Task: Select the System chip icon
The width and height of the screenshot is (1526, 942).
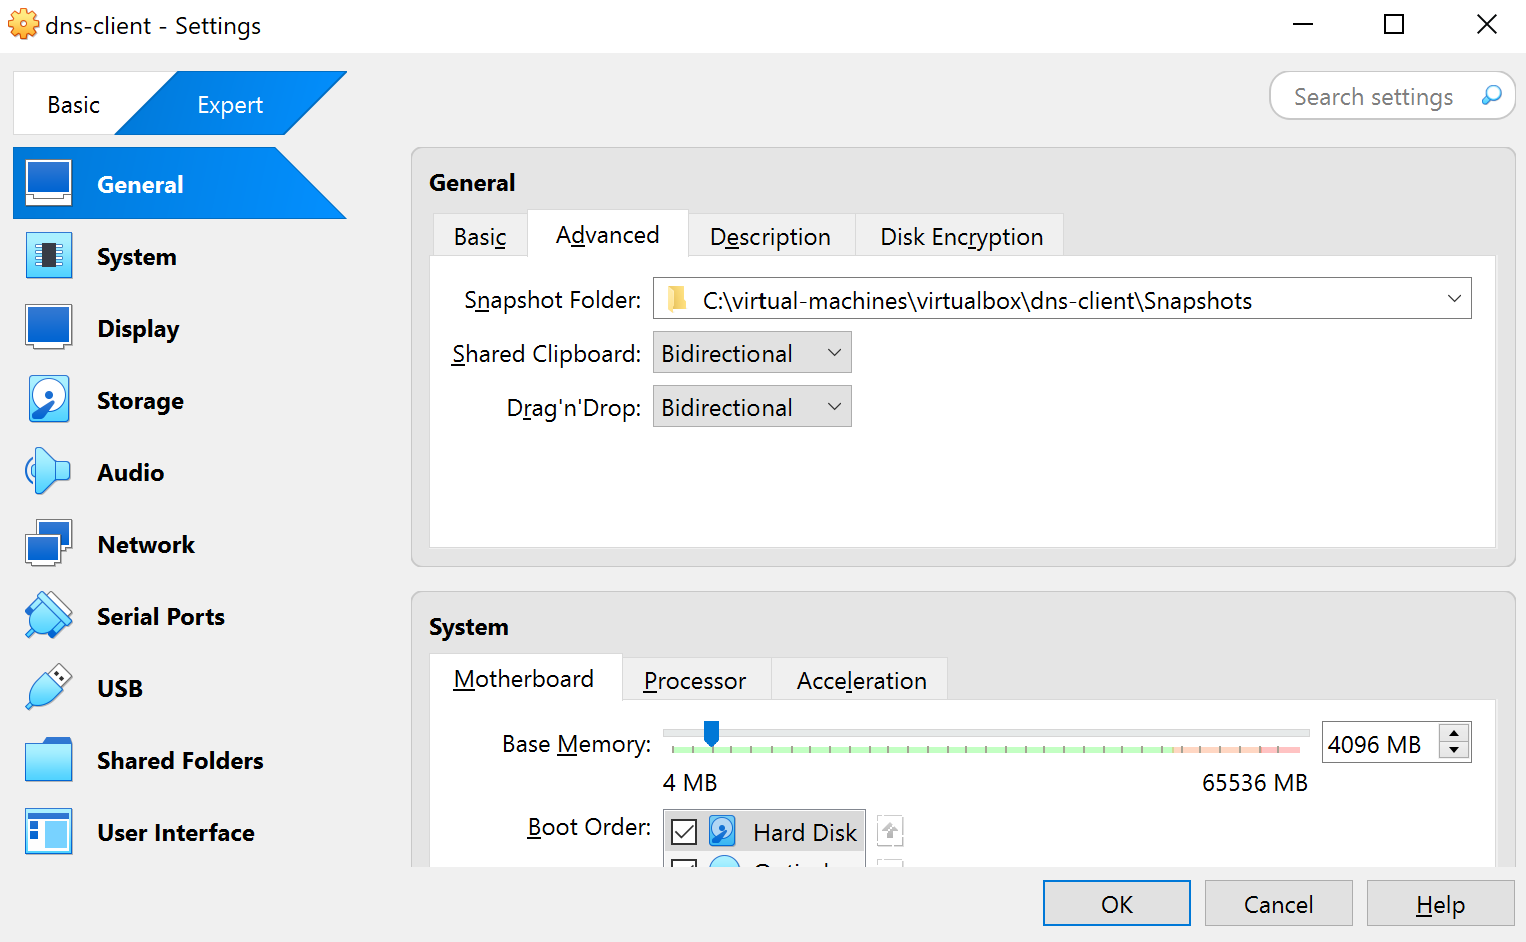Action: click(49, 256)
